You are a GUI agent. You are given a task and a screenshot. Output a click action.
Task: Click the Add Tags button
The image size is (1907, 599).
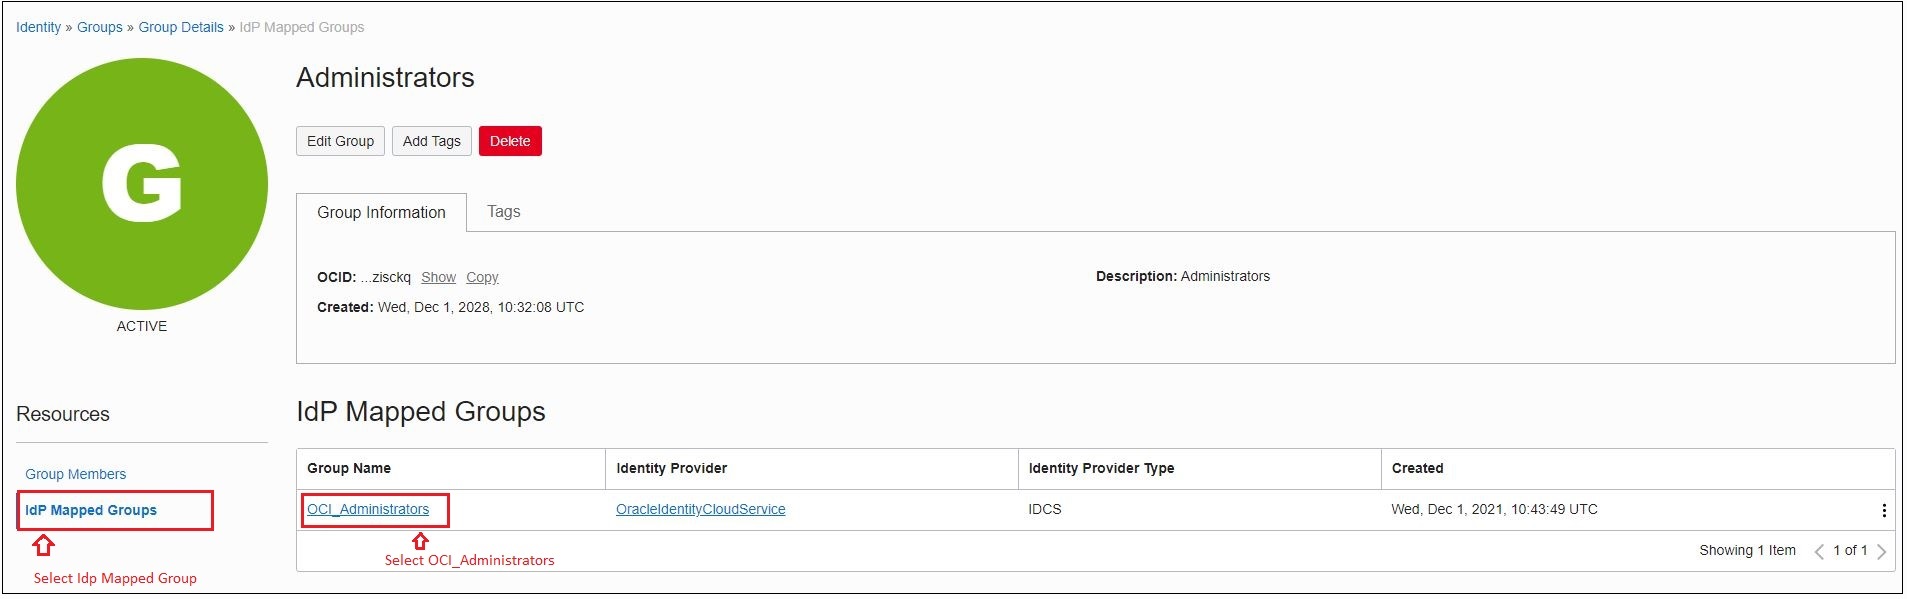click(431, 141)
